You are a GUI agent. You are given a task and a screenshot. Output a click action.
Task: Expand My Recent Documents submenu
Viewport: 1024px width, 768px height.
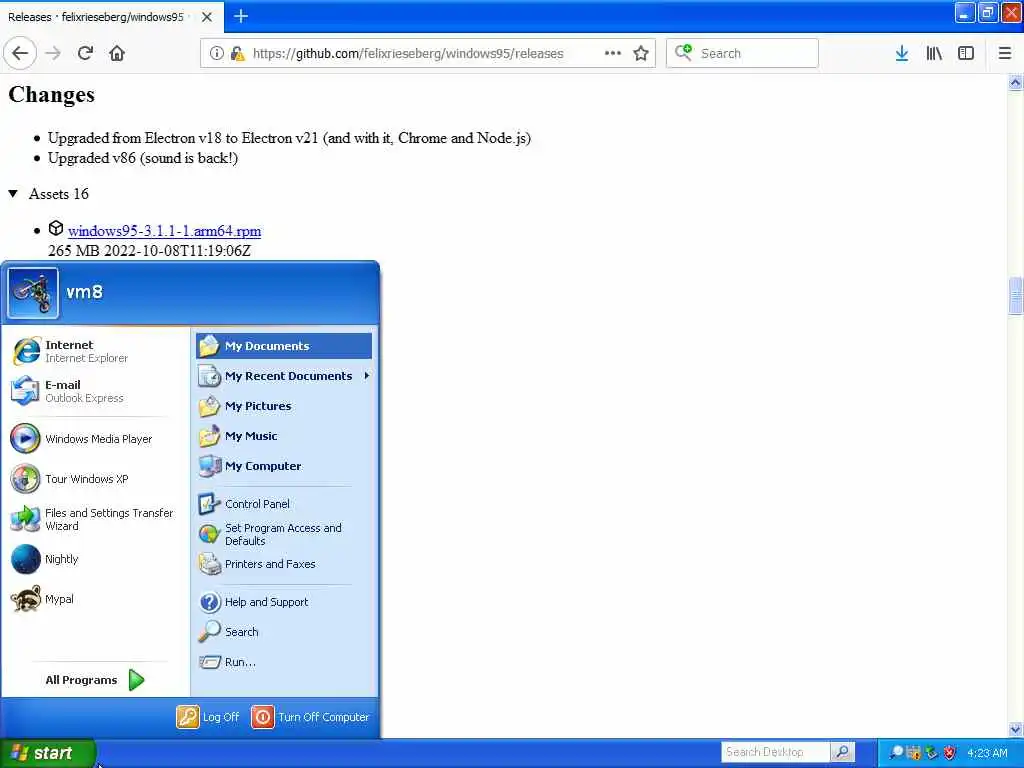click(284, 376)
